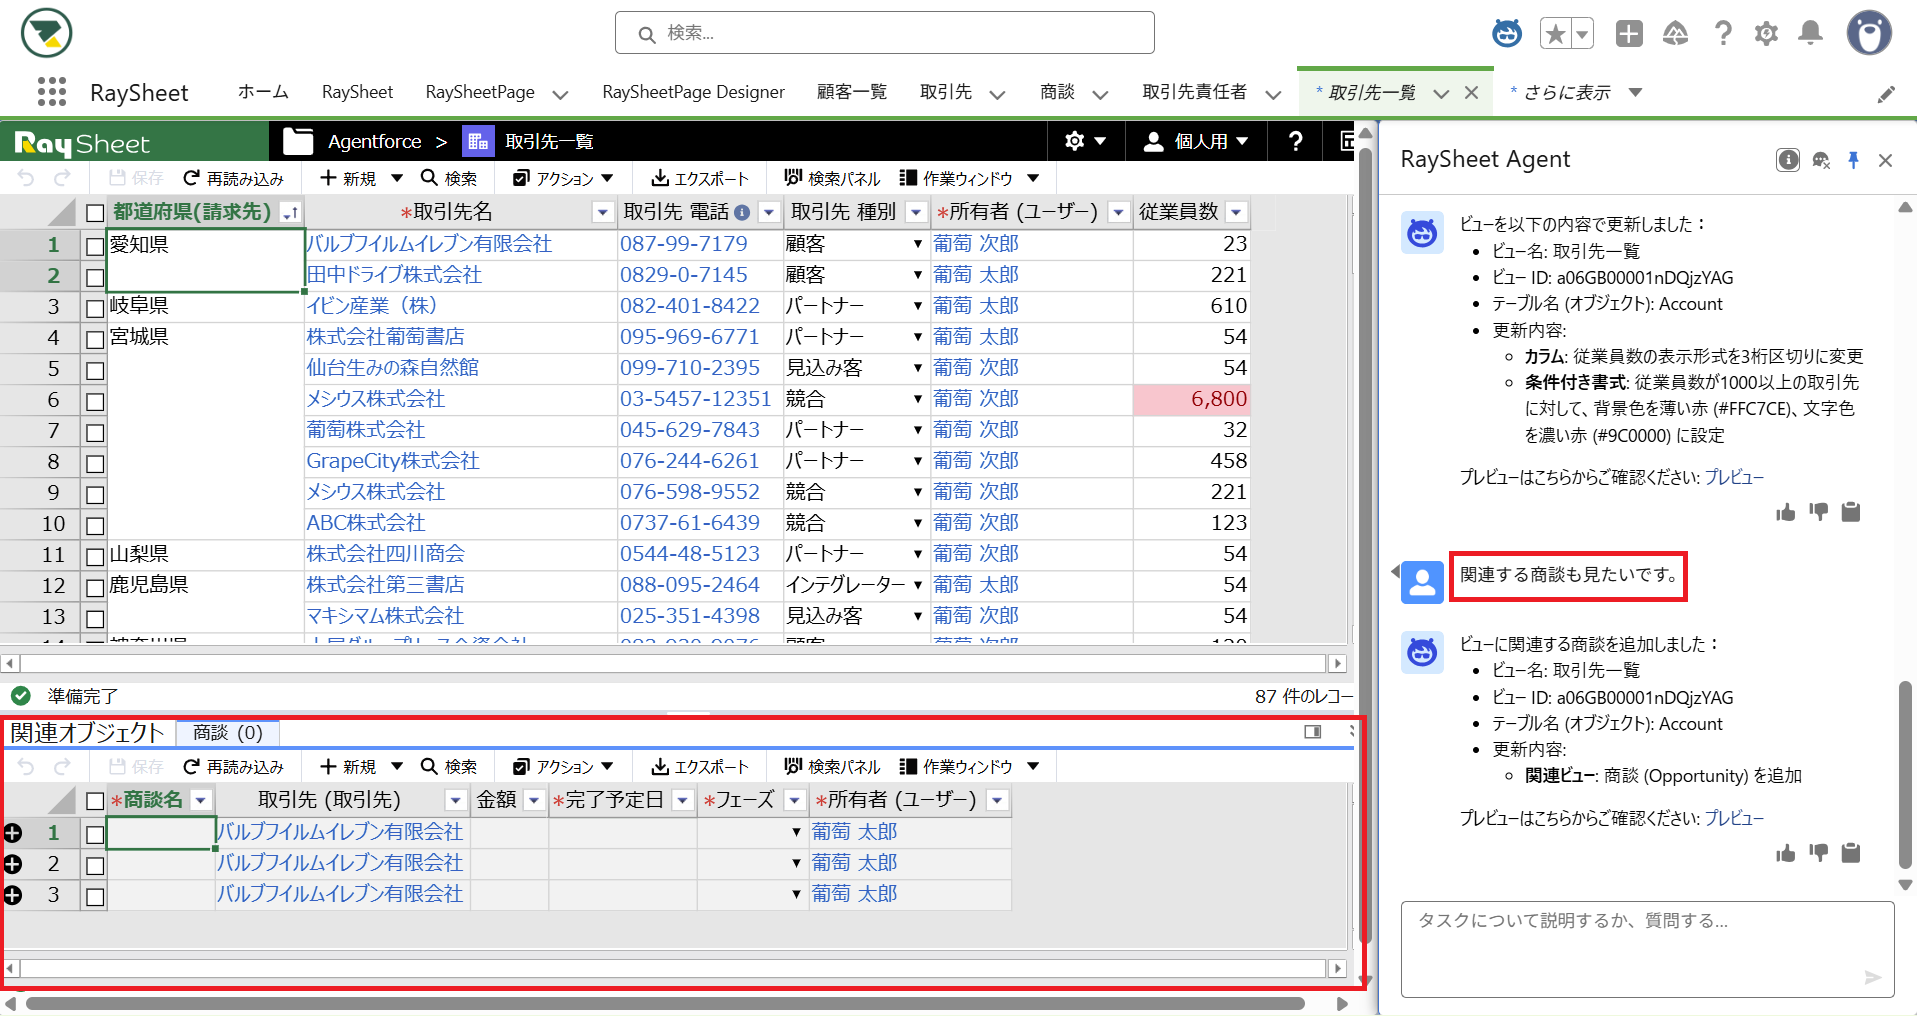Expand the 個人用 dropdown menu
1917x1016 pixels.
pos(1196,141)
